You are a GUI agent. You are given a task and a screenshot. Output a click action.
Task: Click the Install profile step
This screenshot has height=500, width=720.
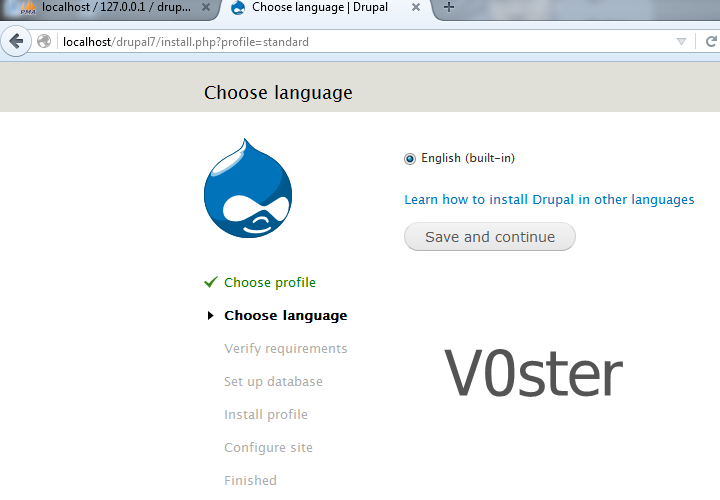(x=266, y=415)
